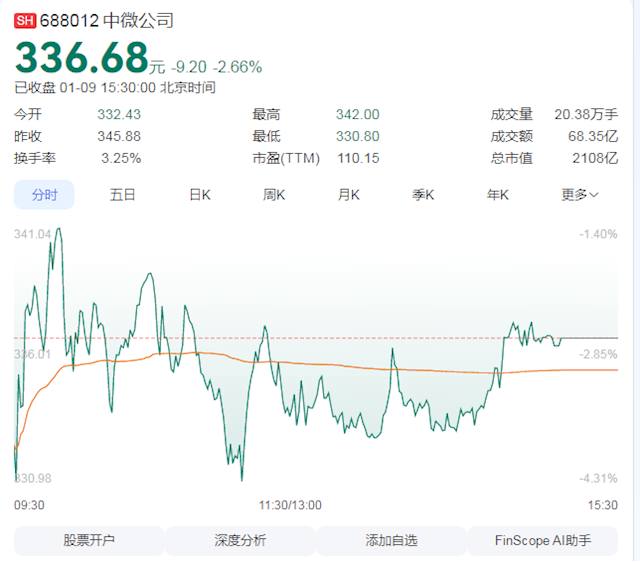The height and width of the screenshot is (562, 640).
Task: Click the 总市值 value 2108亿
Action: 596,158
